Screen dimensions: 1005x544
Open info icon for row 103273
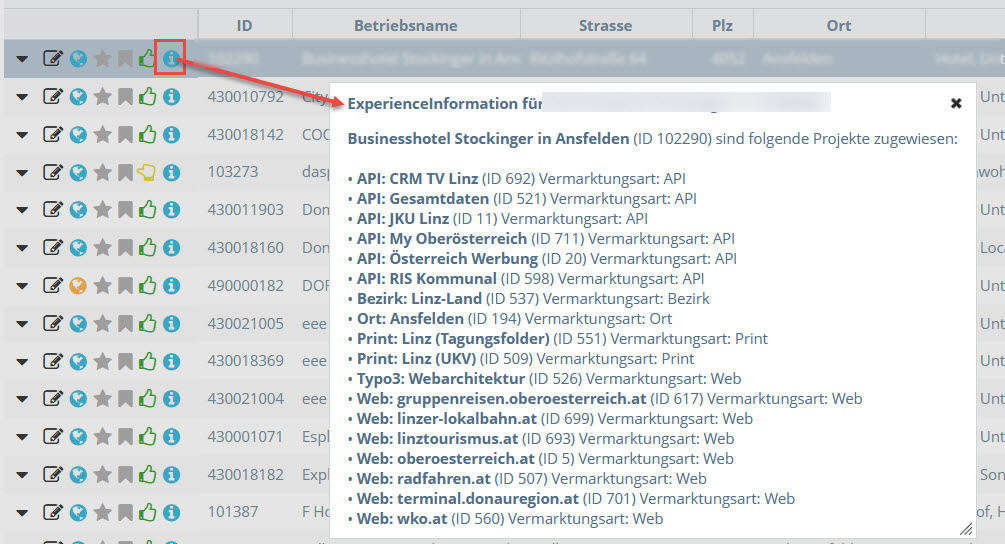pyautogui.click(x=171, y=172)
